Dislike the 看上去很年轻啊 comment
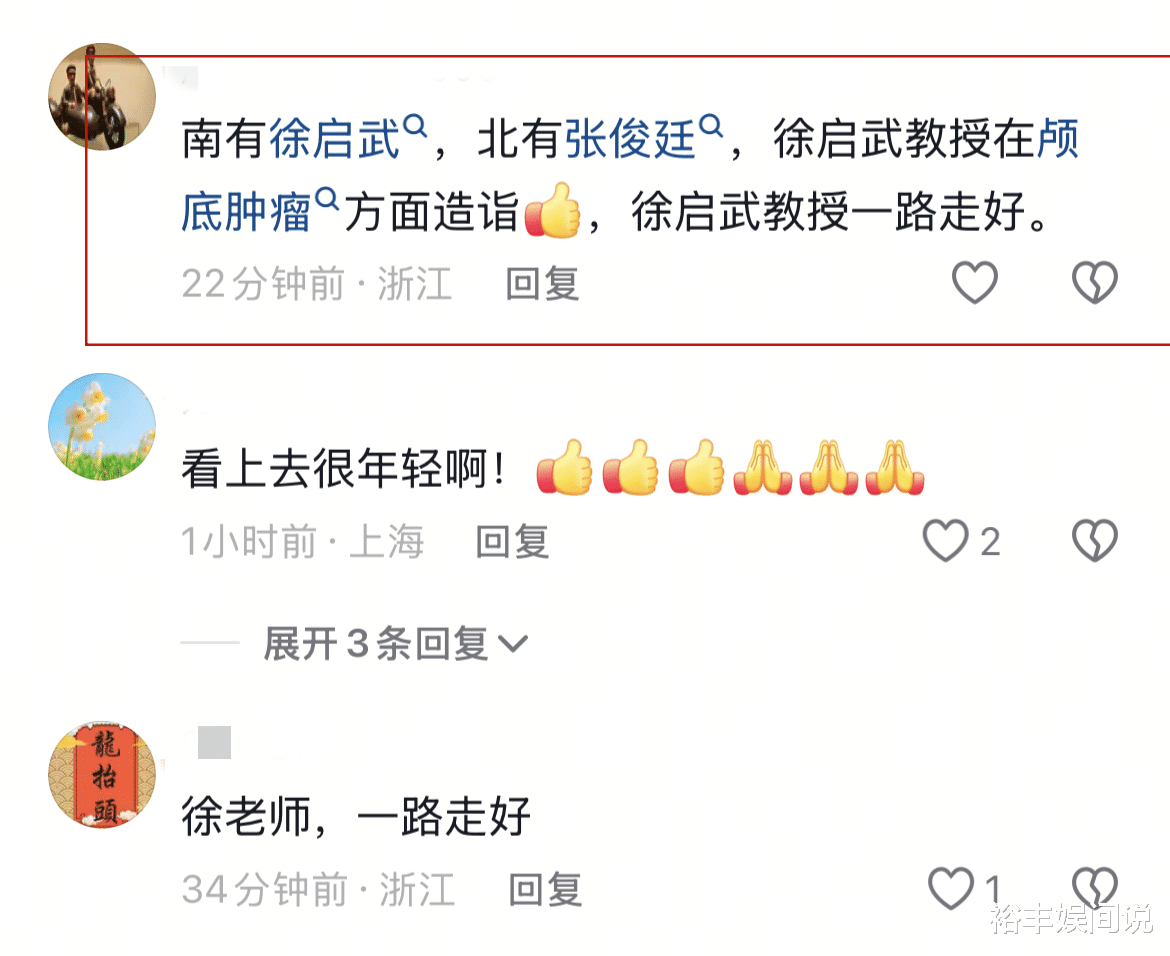This screenshot has width=1170, height=956. (1095, 540)
